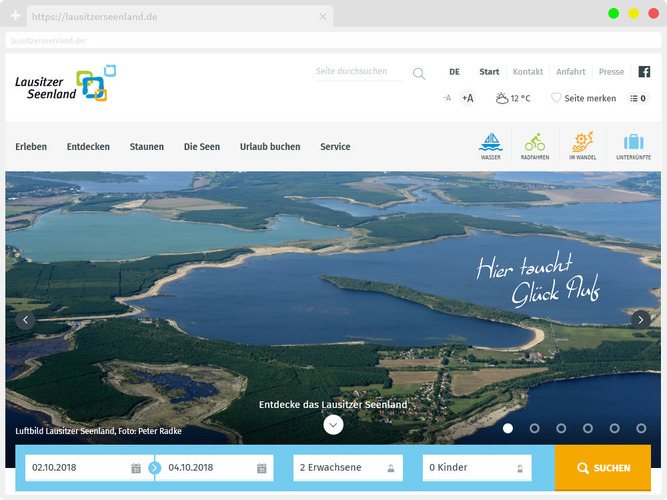This screenshot has width=667, height=500.
Task: Toggle Seite merken heart bookmark
Action: (584, 98)
